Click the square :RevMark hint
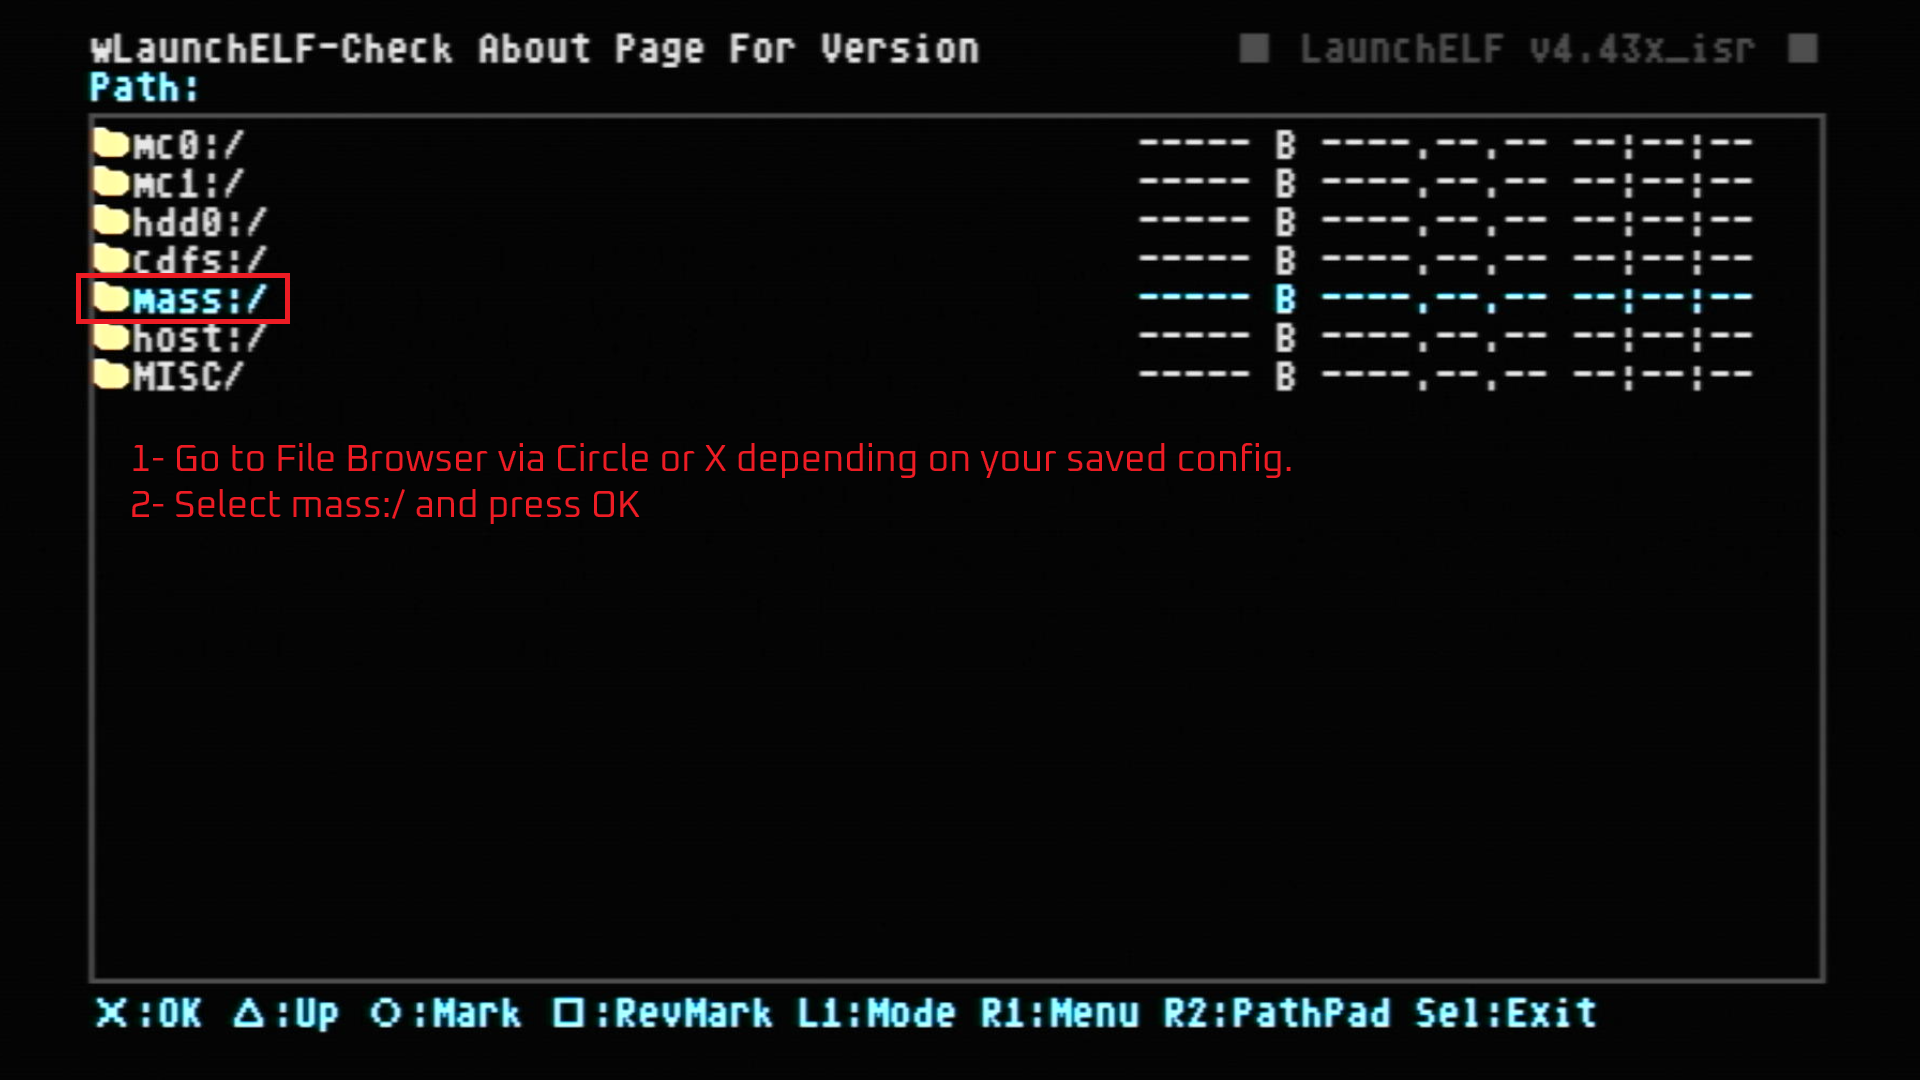1920x1080 pixels. [x=662, y=1013]
